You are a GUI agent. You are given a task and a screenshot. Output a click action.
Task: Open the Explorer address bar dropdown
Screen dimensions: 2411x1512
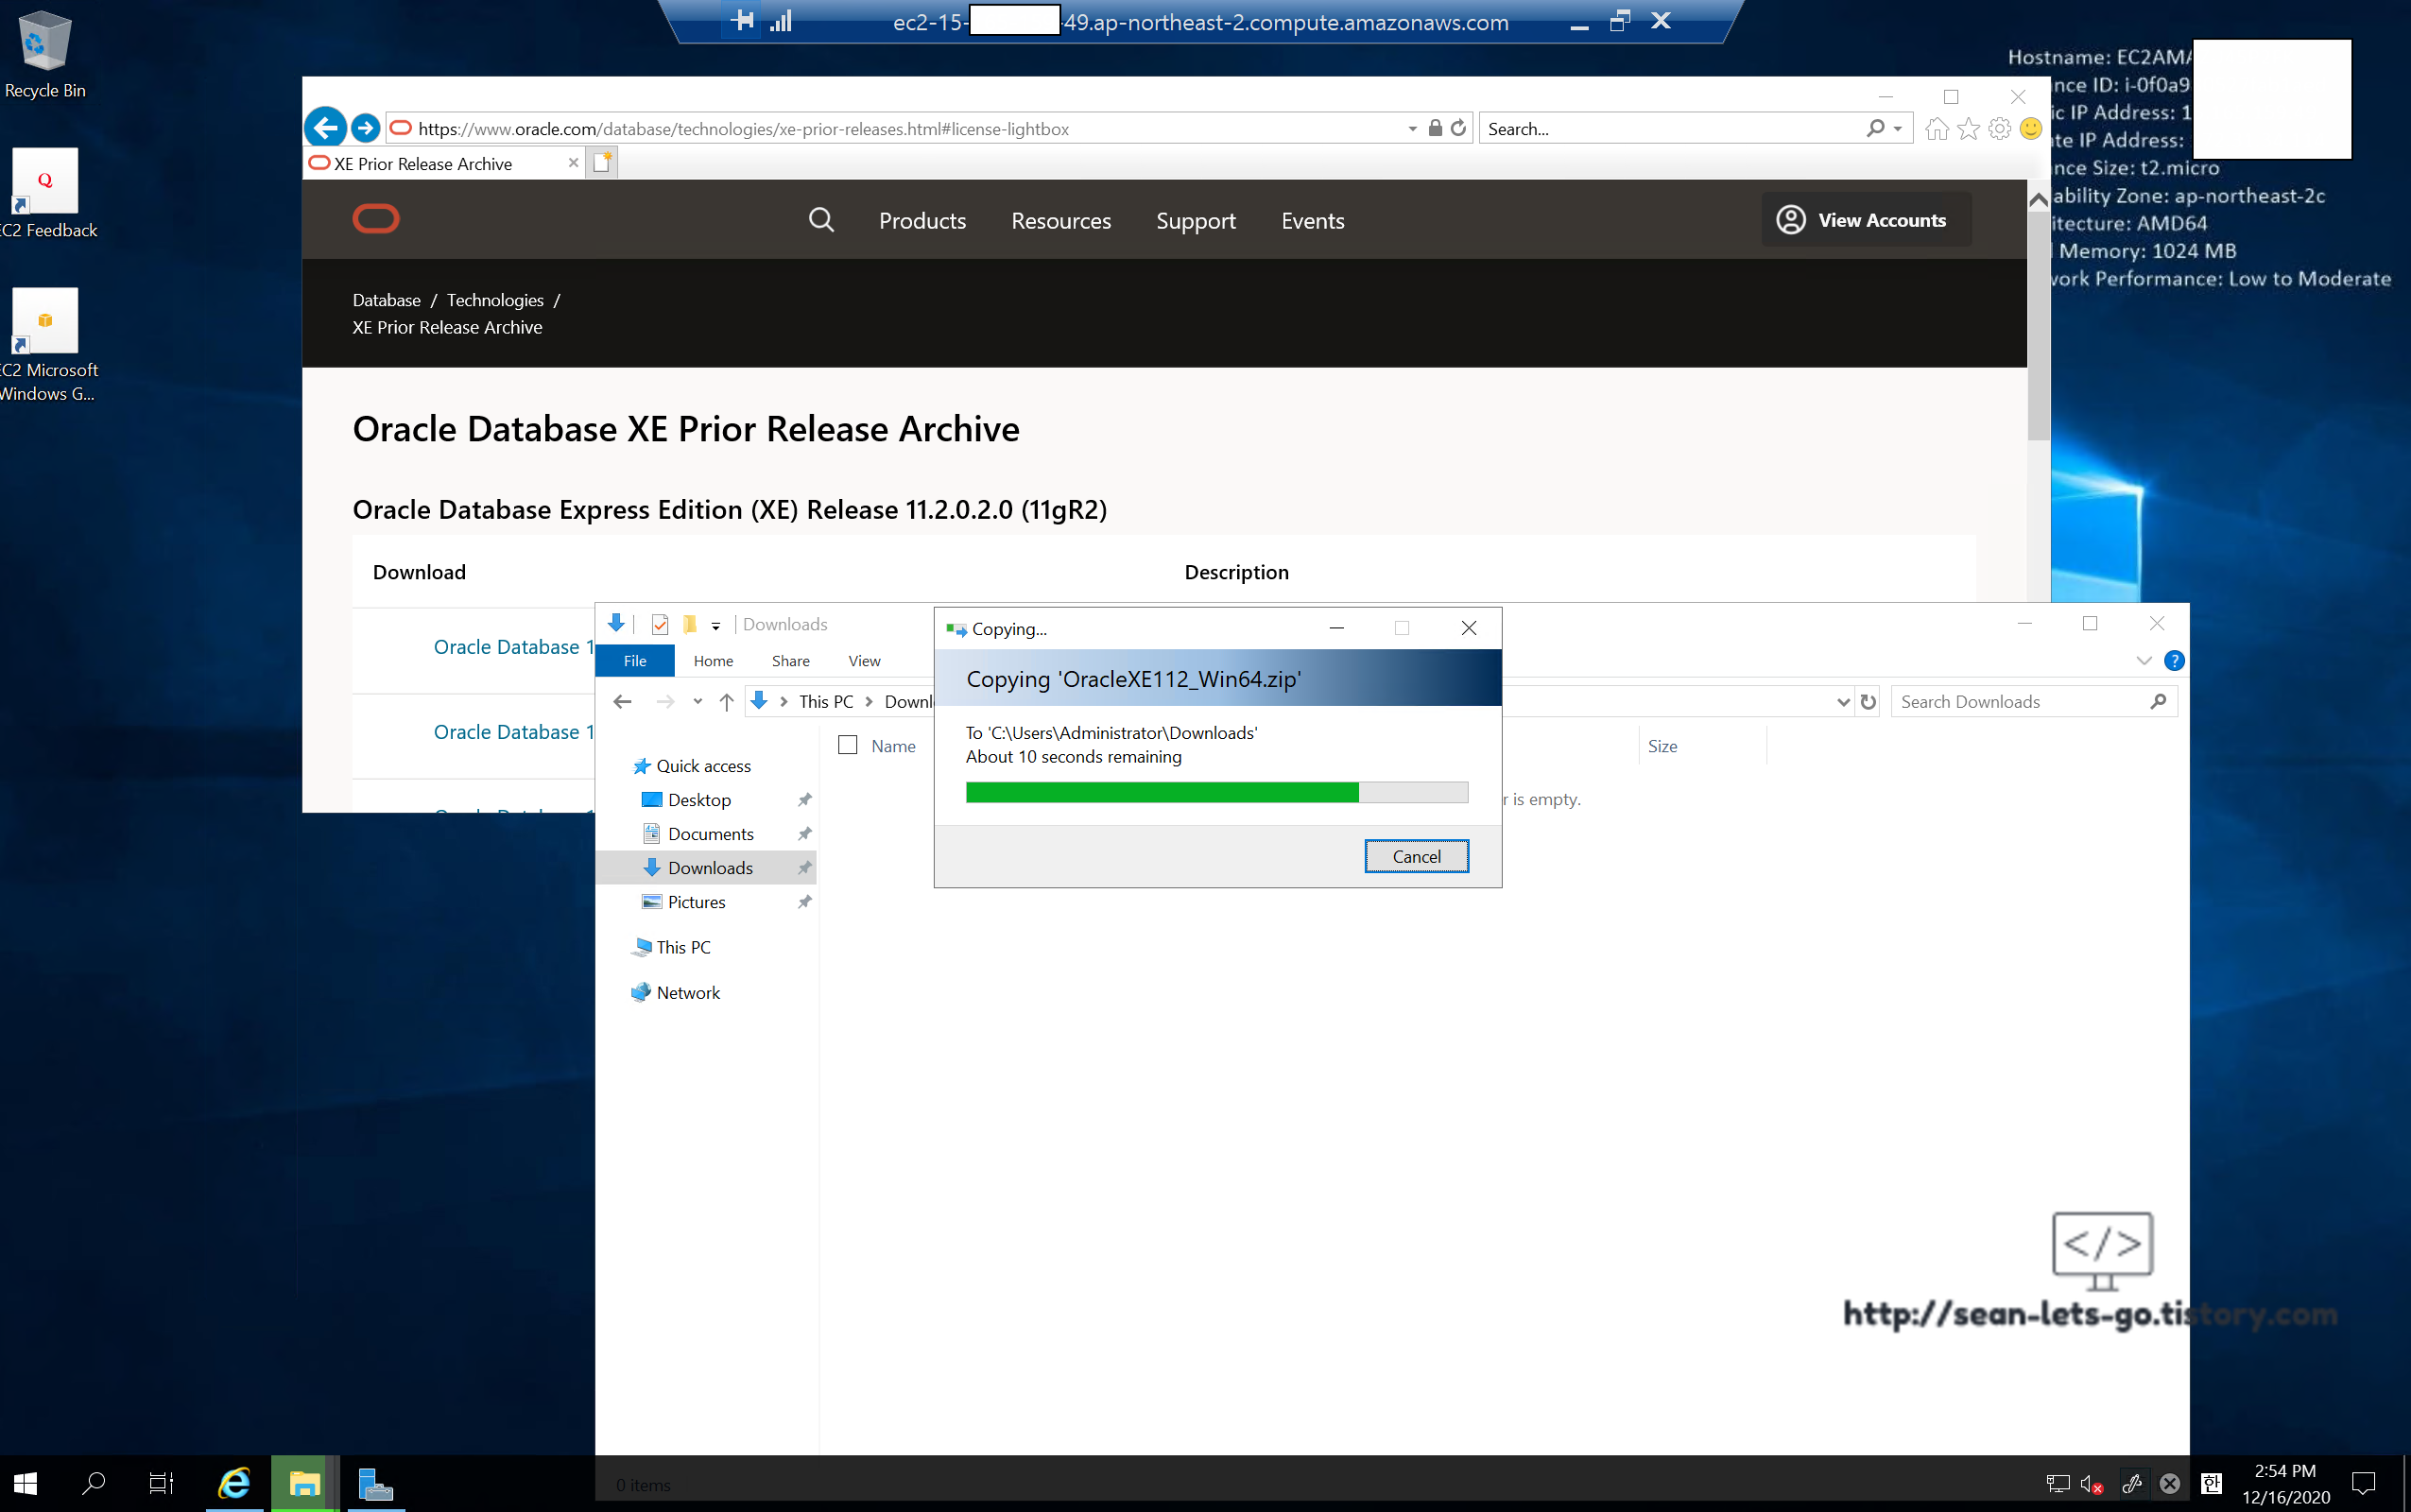1843,702
